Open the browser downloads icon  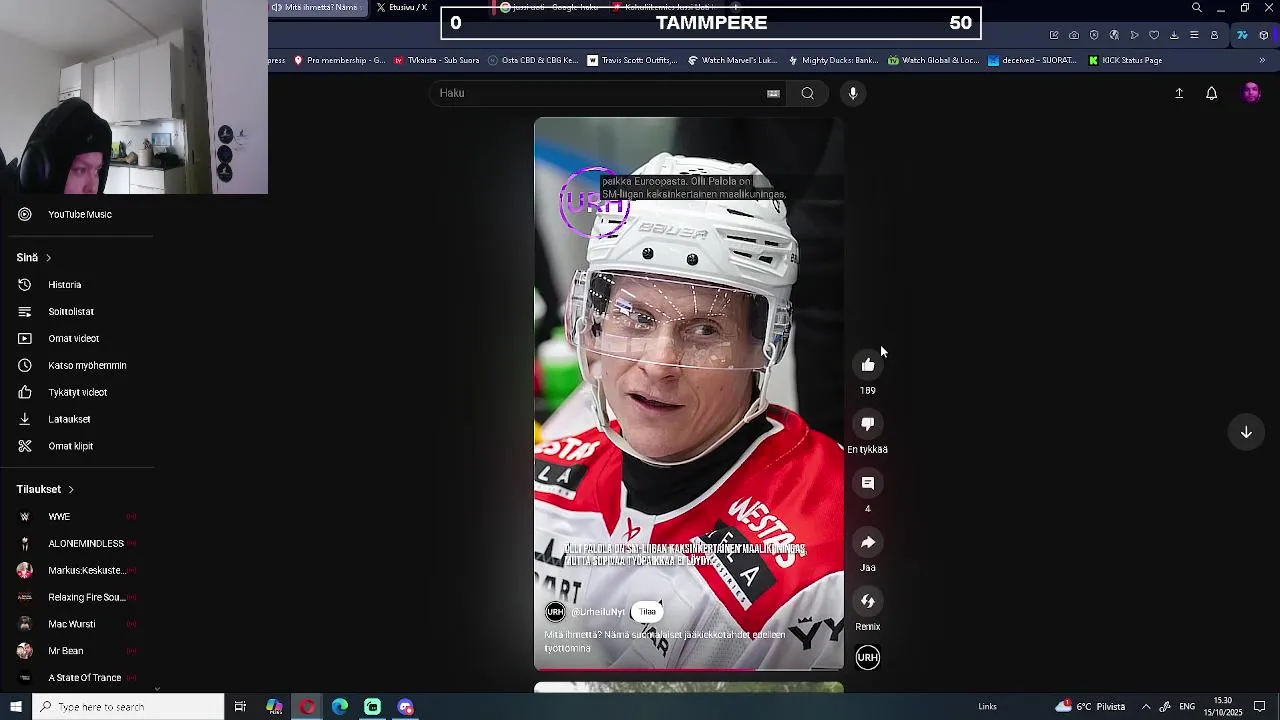pyautogui.click(x=1174, y=35)
